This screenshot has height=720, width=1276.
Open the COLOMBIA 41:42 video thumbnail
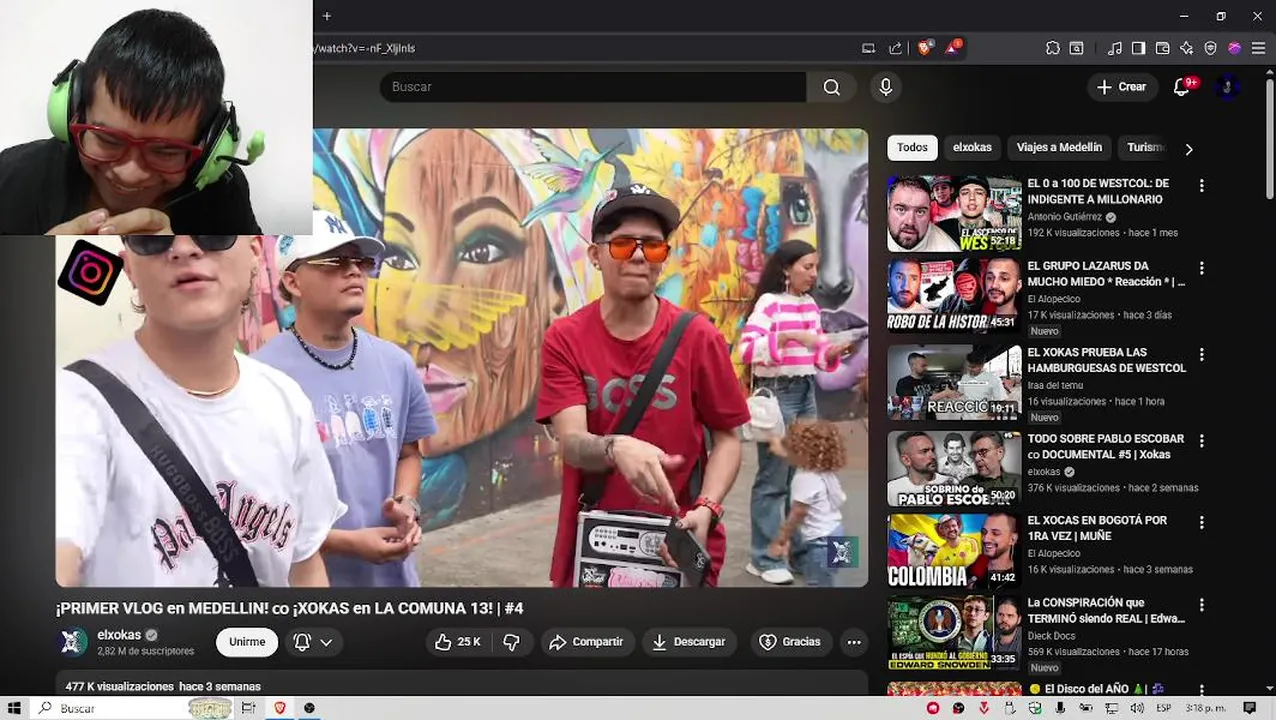(x=954, y=551)
